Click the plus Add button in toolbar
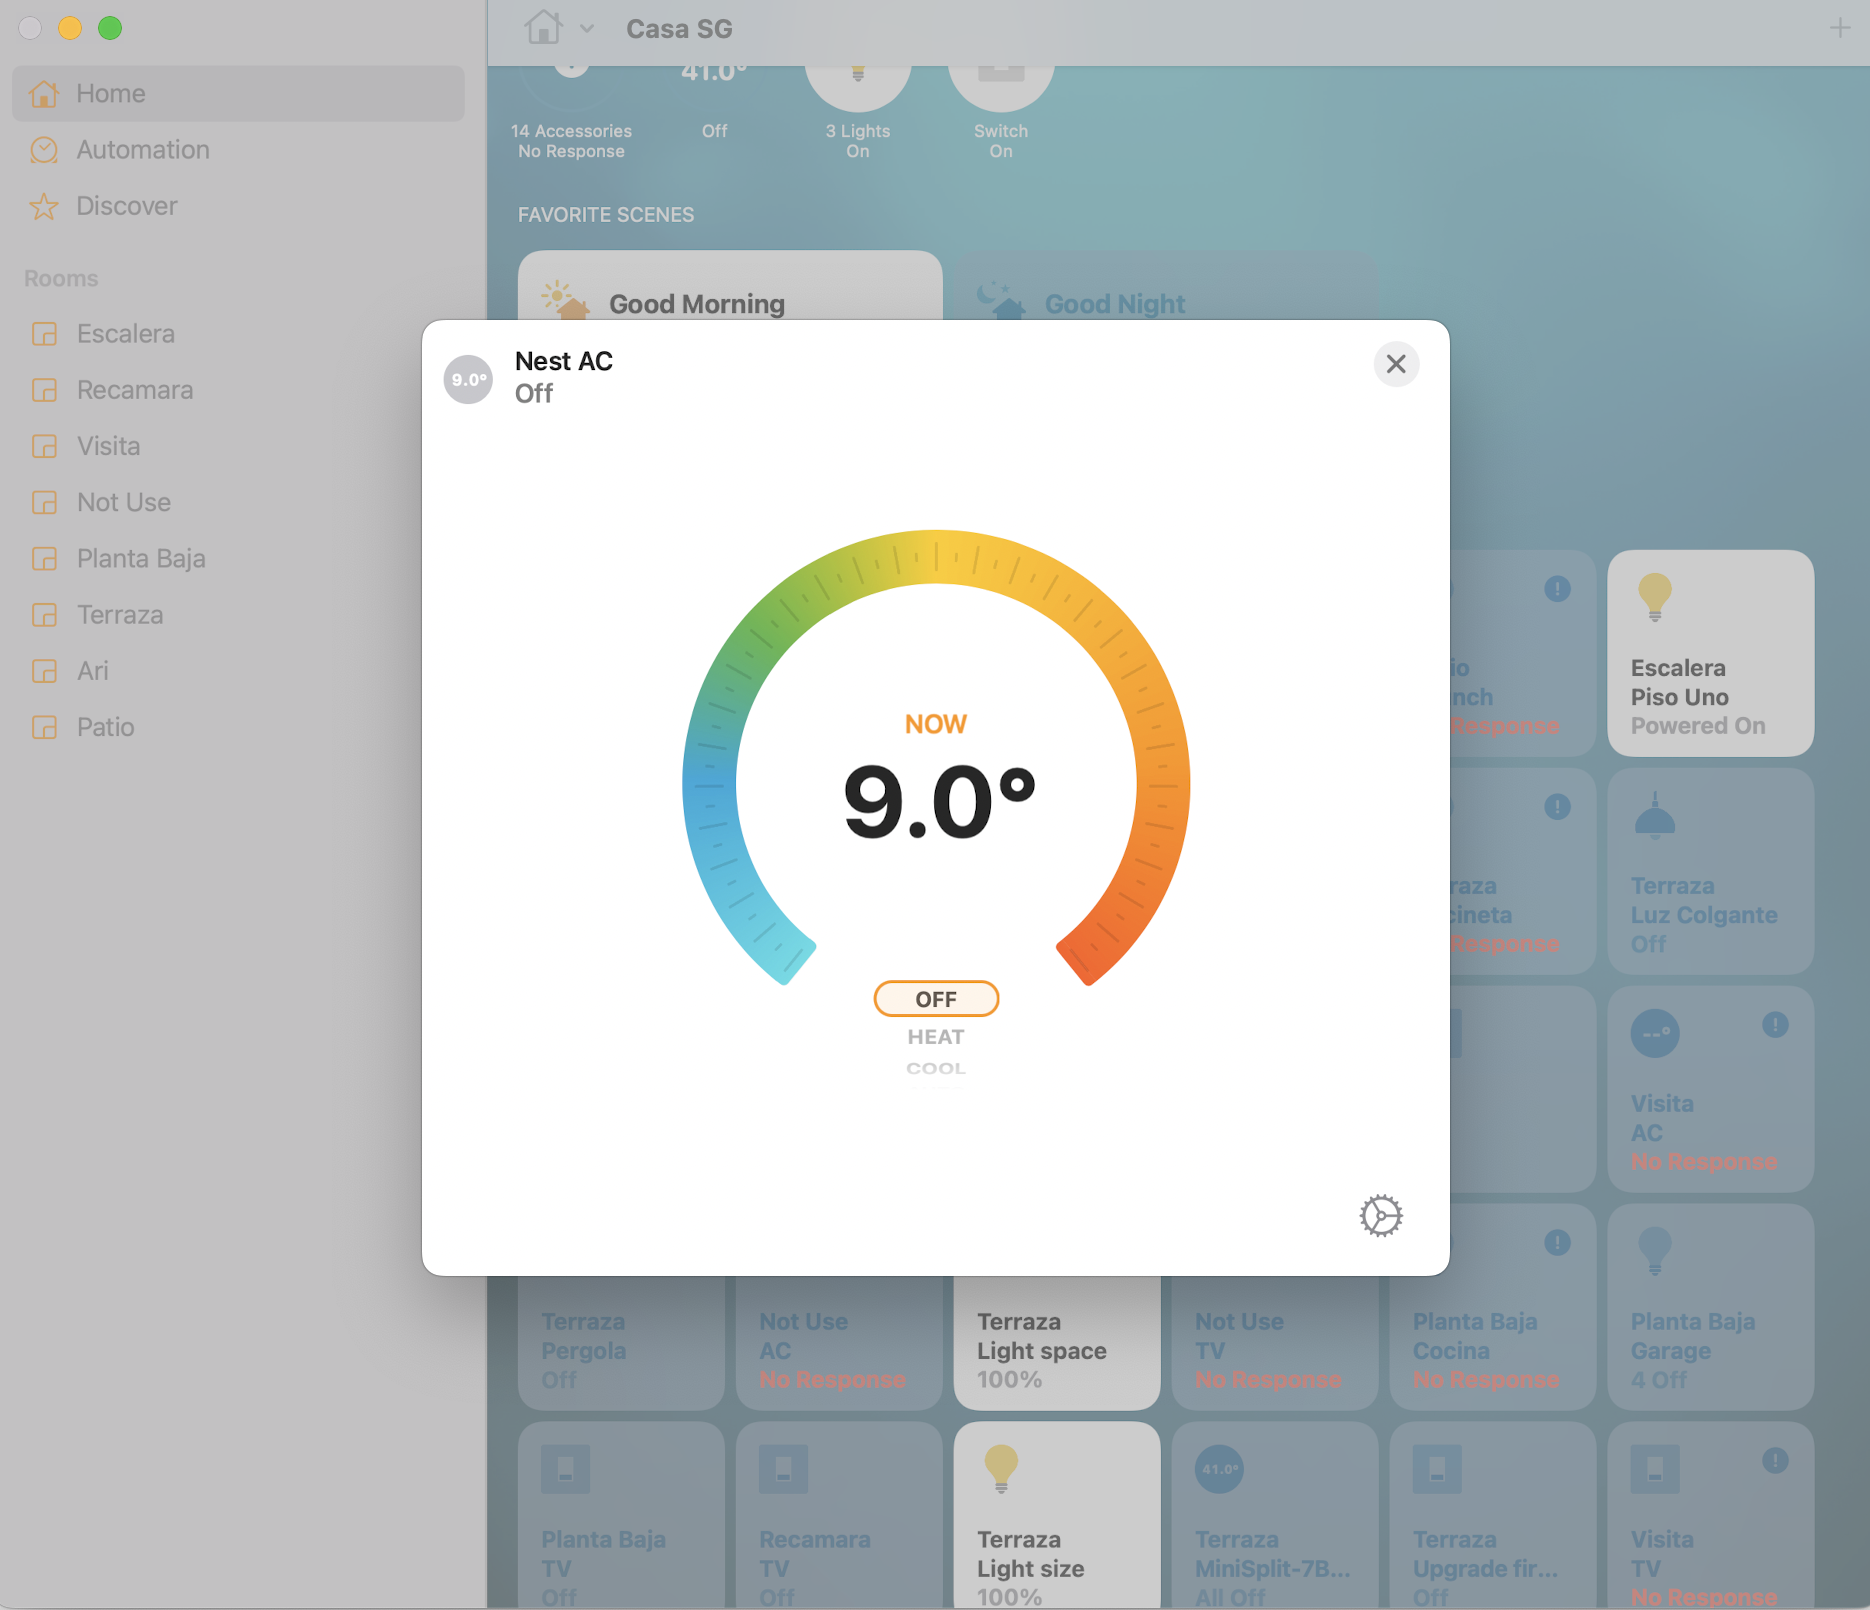Screen dimensions: 1870x1610 point(1839,28)
